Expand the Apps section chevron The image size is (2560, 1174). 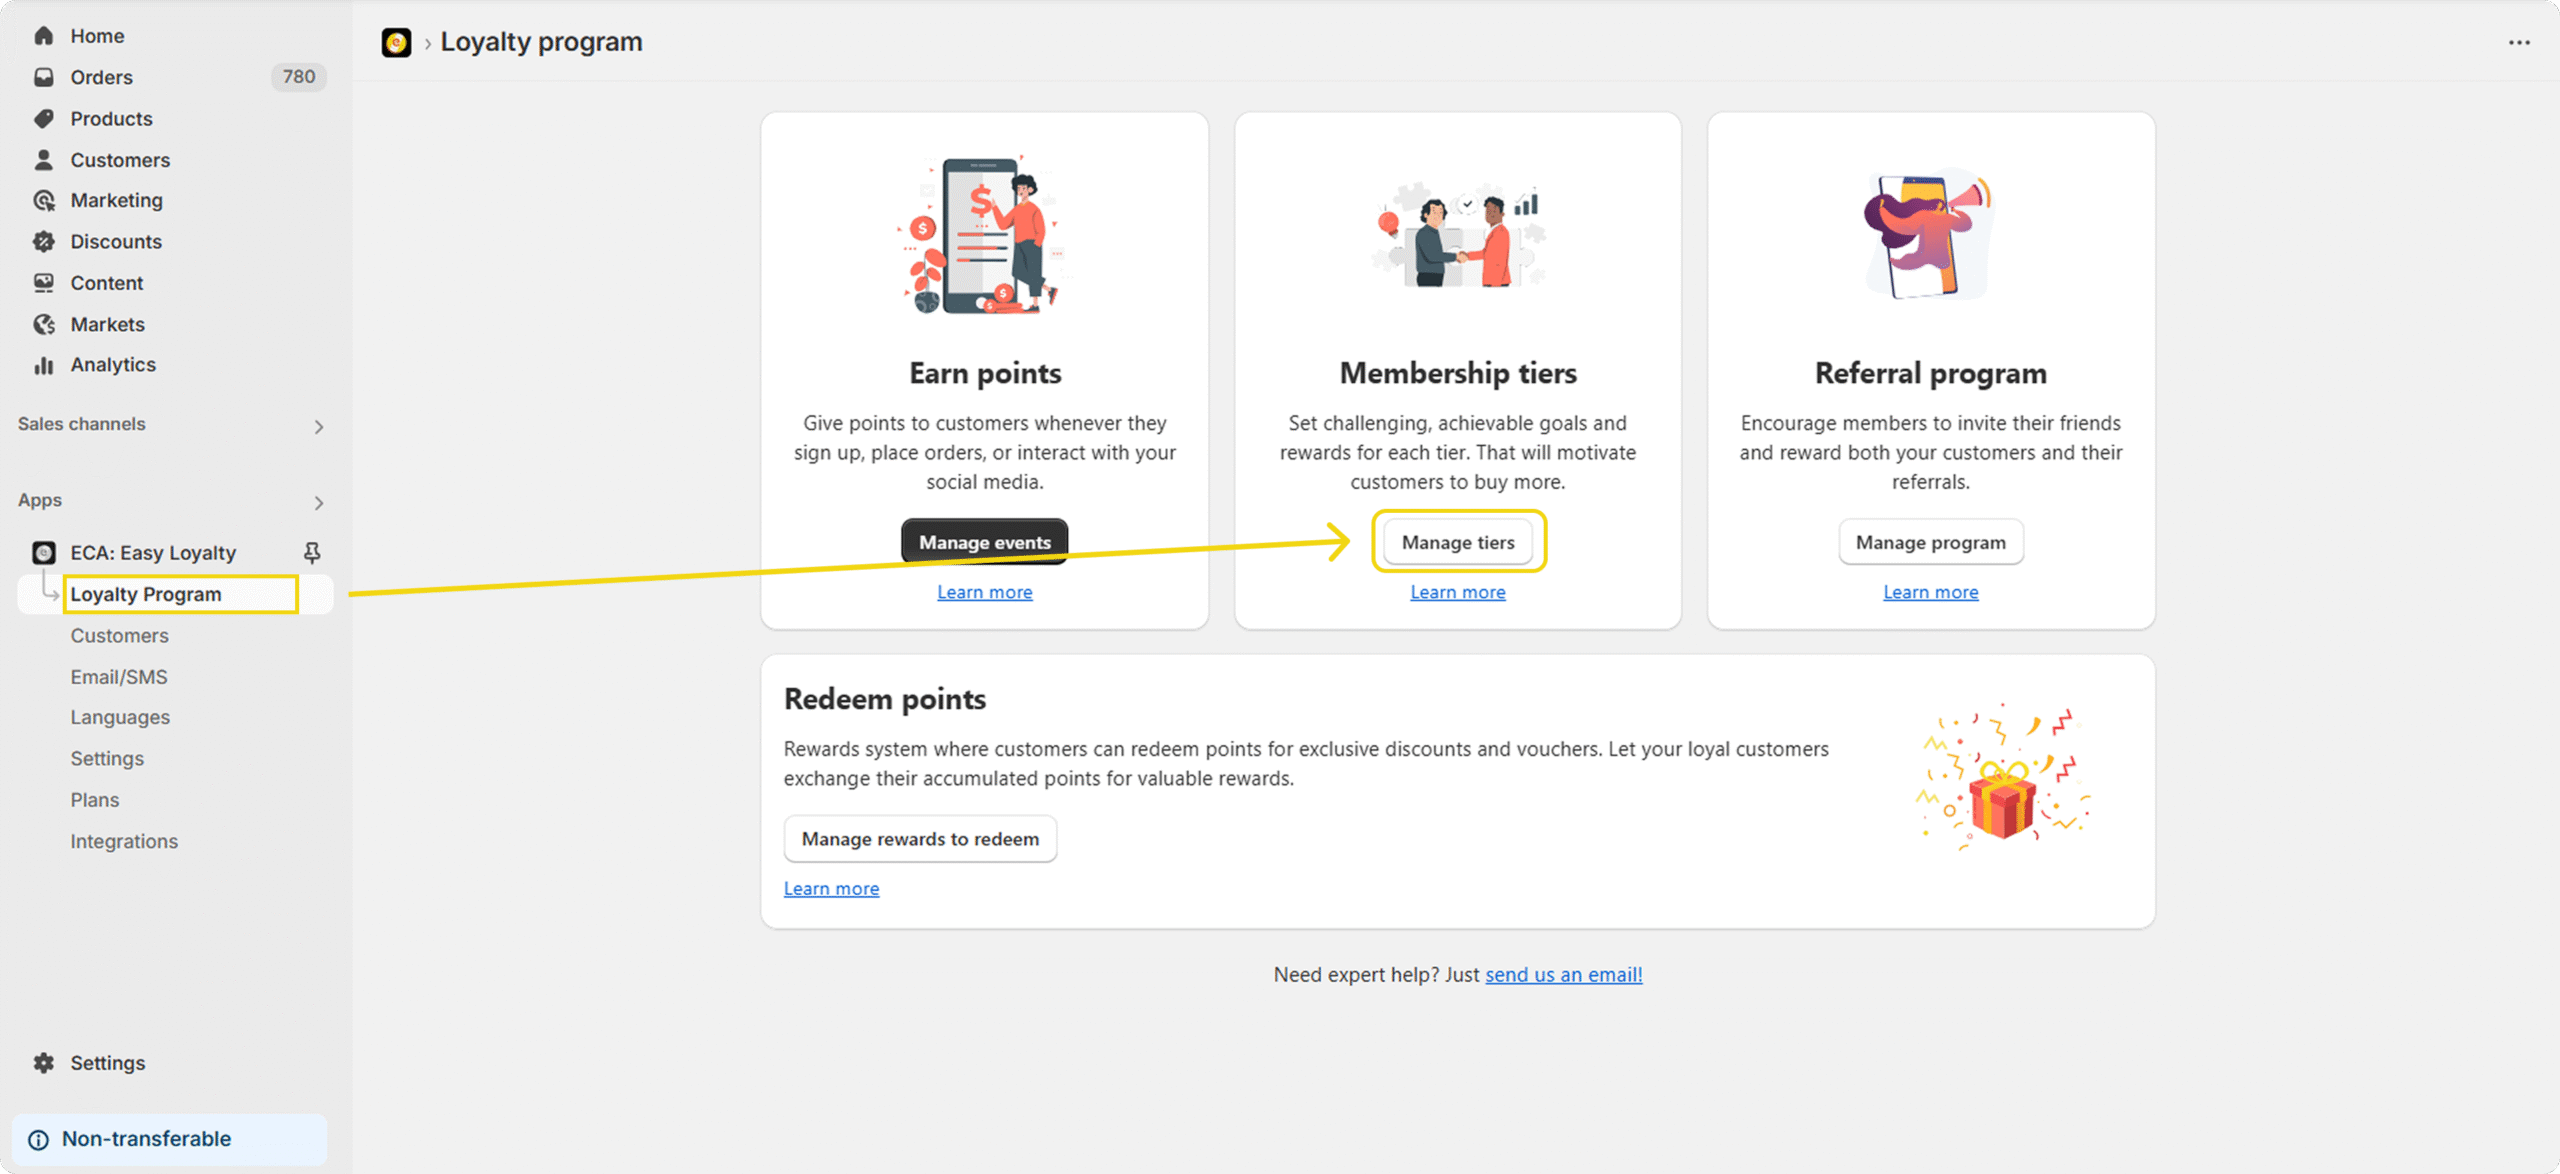319,503
